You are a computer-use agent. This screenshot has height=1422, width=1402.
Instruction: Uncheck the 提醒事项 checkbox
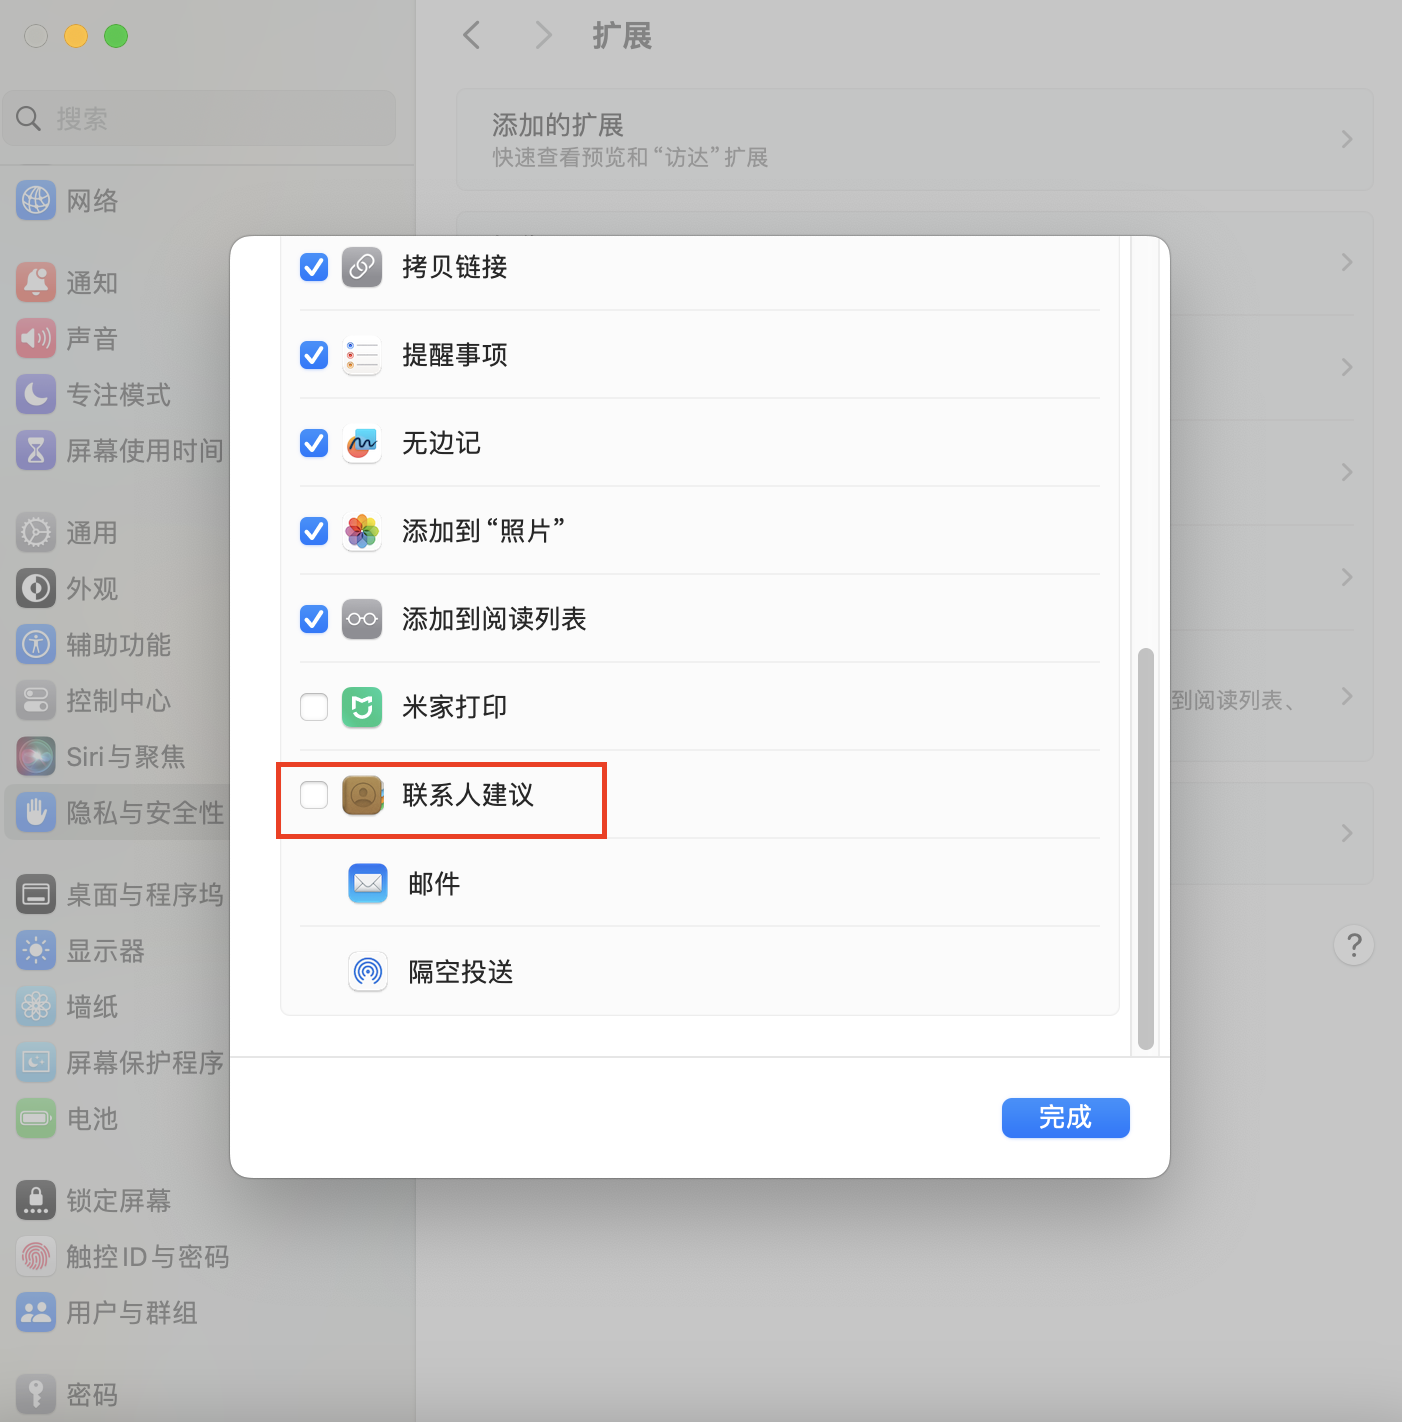pyautogui.click(x=314, y=355)
